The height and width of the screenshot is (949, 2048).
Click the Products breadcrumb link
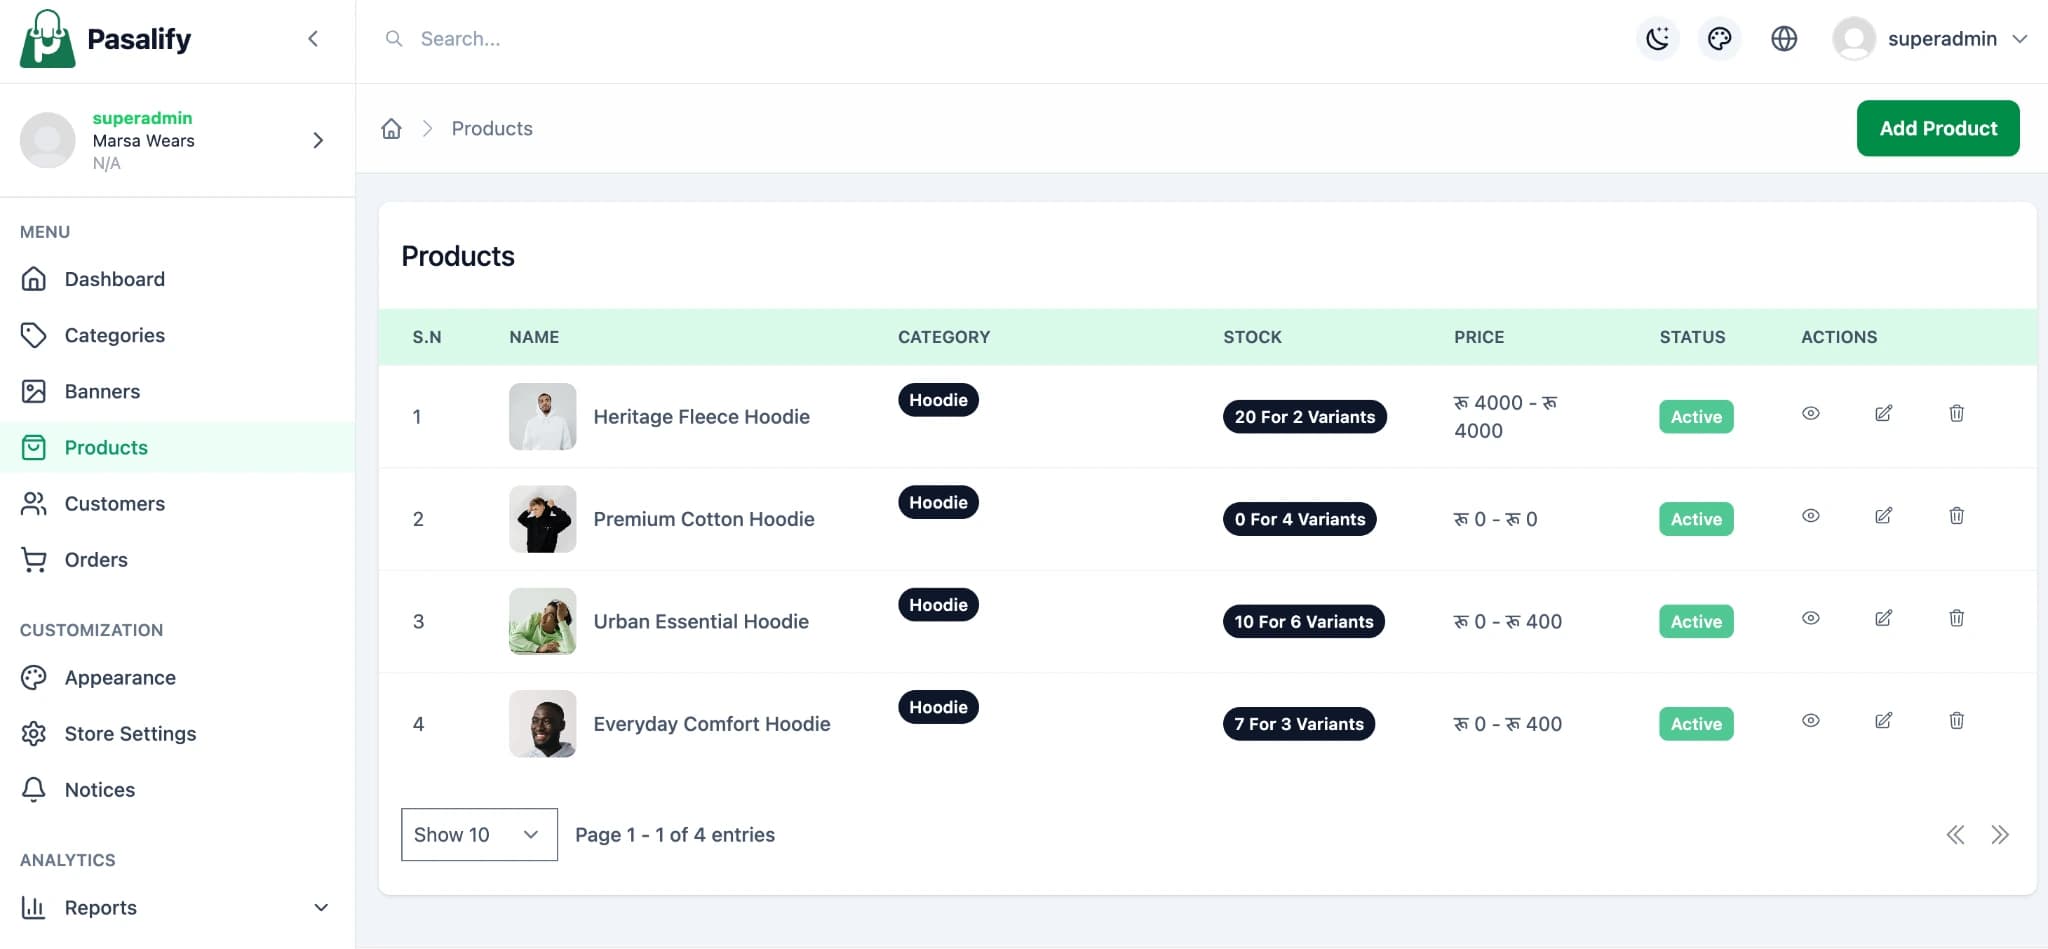[492, 128]
